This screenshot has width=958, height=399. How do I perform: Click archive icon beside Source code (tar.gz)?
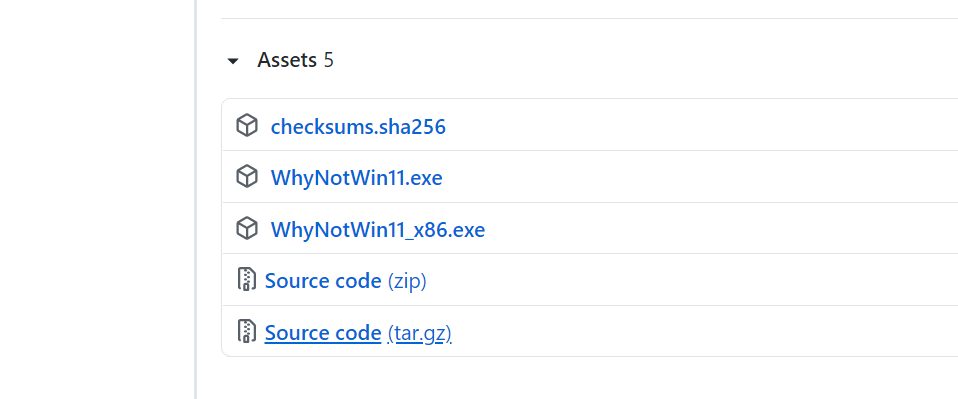(246, 331)
